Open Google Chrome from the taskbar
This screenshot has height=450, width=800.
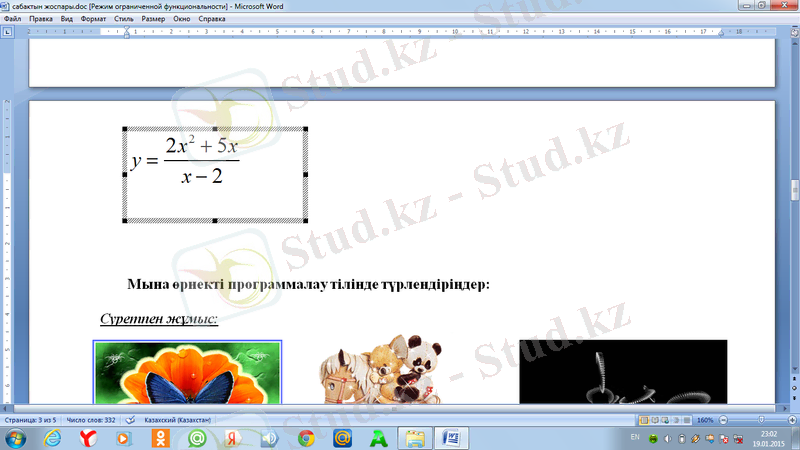click(306, 438)
